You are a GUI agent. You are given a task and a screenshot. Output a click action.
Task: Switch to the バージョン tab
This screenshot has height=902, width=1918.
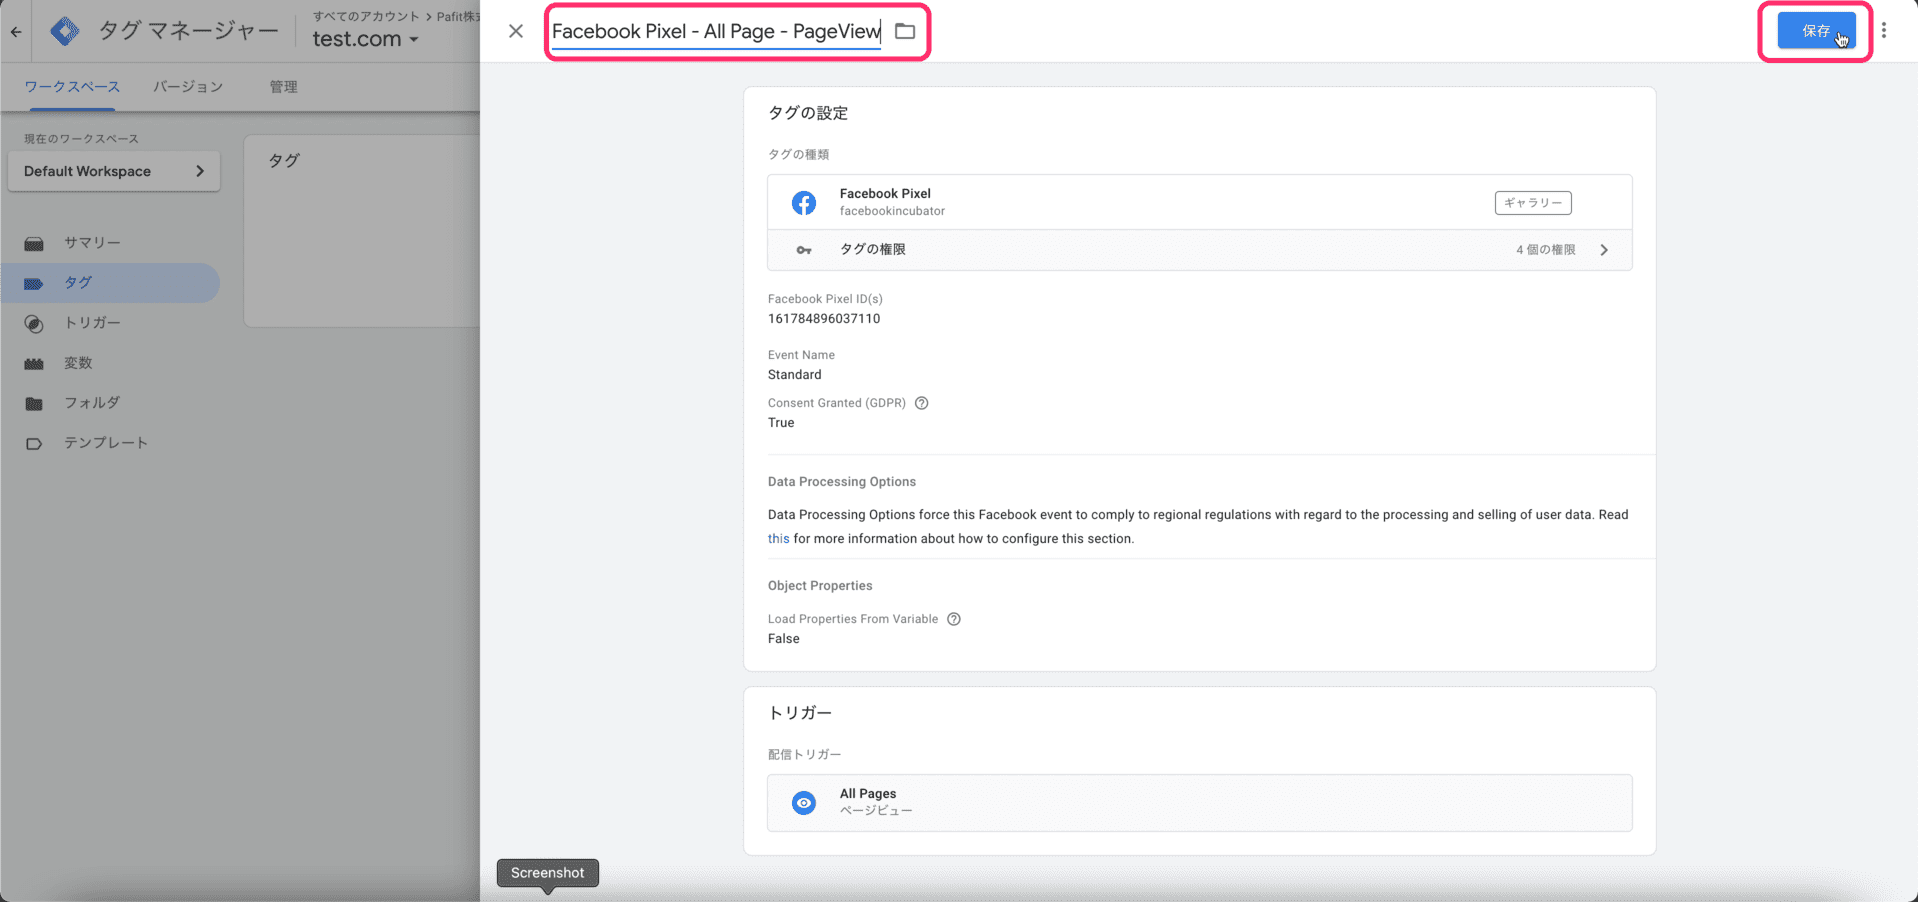[188, 87]
